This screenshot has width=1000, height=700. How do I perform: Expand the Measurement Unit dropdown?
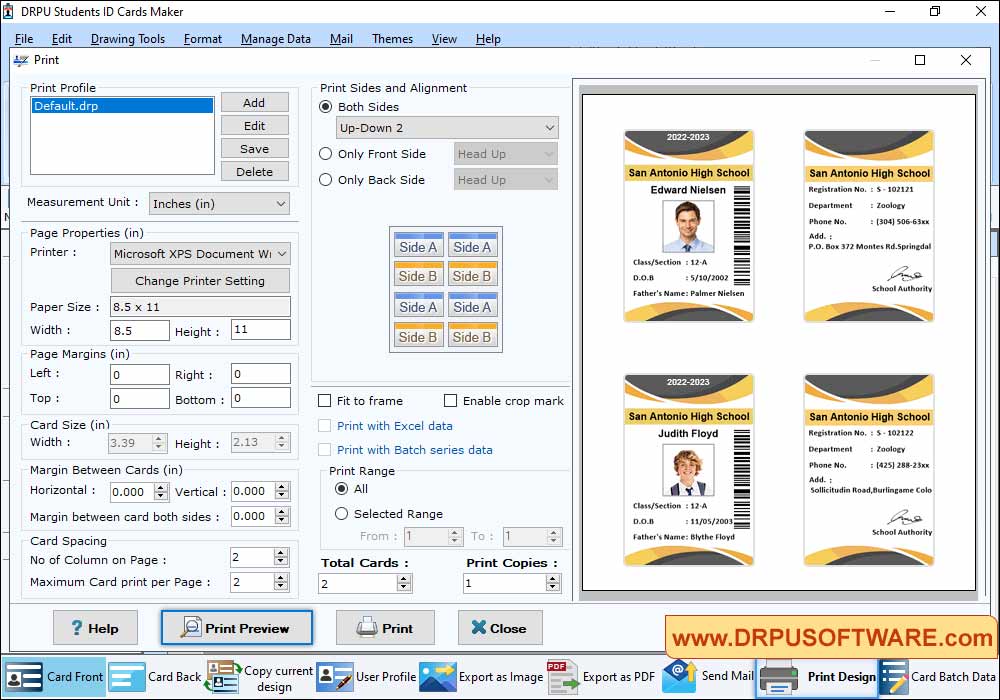219,203
